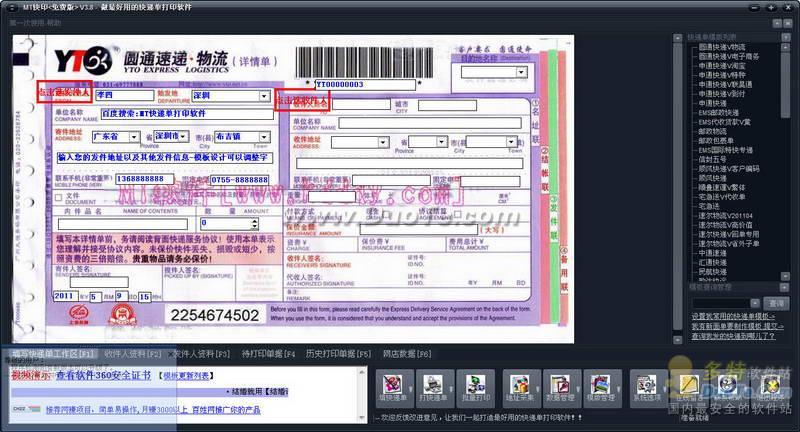Select 申通快递V淘宝 template

coord(721,66)
